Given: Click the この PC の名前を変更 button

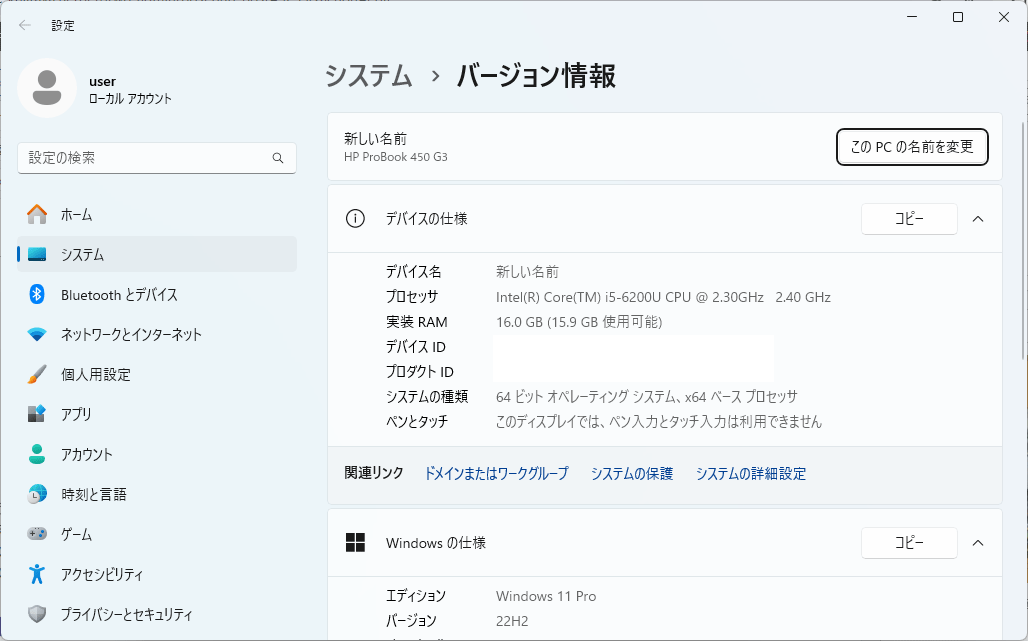Looking at the screenshot, I should 911,146.
